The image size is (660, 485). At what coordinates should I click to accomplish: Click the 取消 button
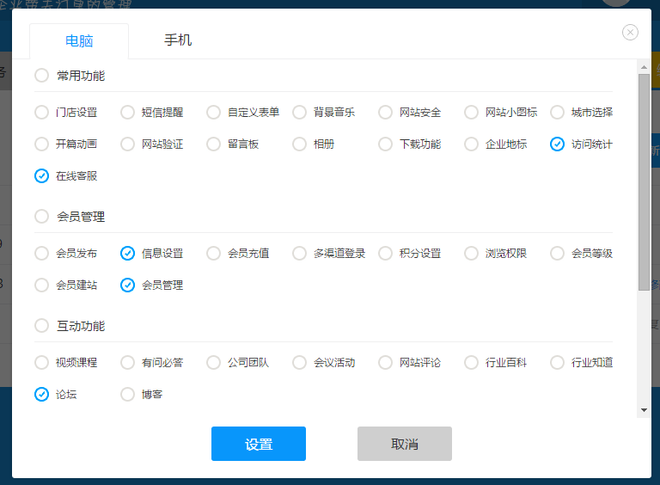point(404,444)
